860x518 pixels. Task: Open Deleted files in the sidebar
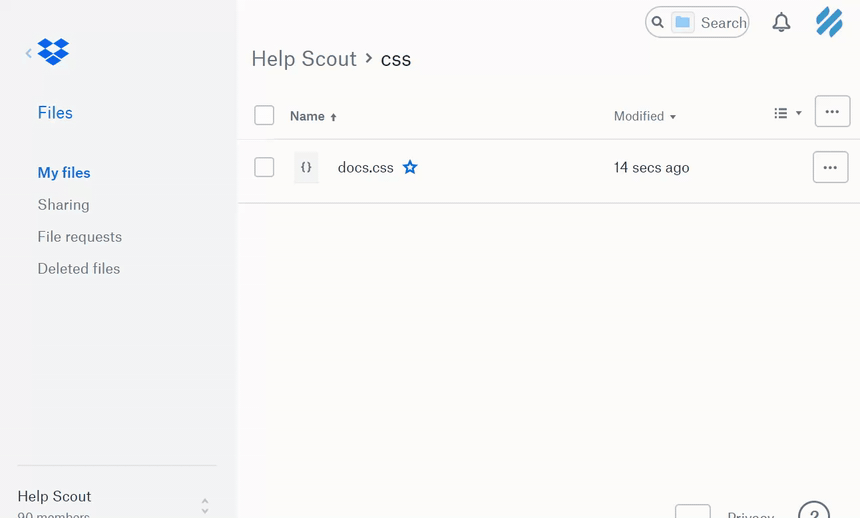pyautogui.click(x=79, y=269)
